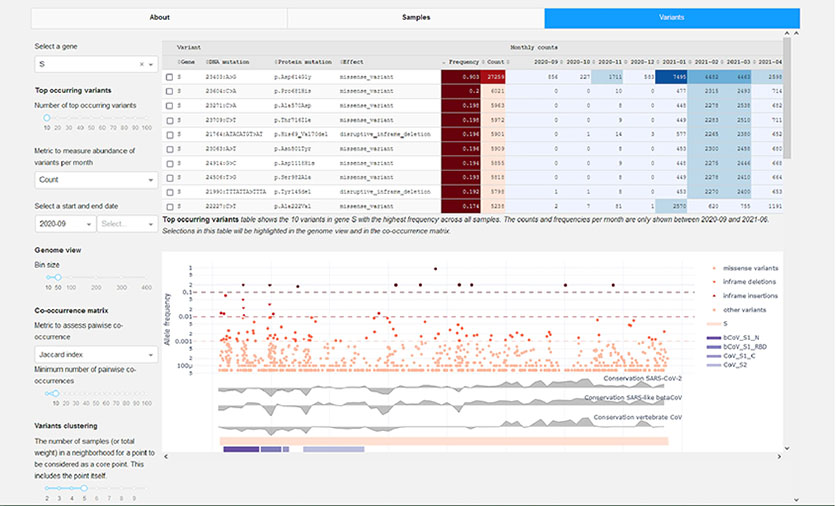Click the Conservation SARS-like betaCoV label
This screenshot has width=836, height=506.
pos(633,398)
